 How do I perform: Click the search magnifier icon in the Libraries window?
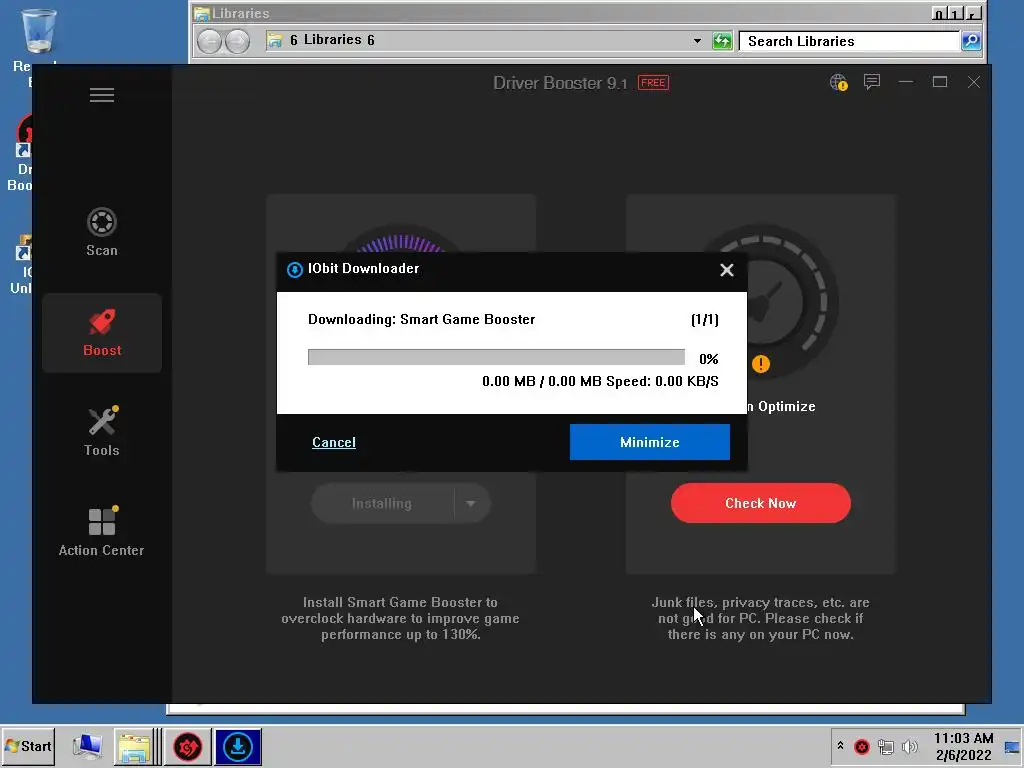971,41
